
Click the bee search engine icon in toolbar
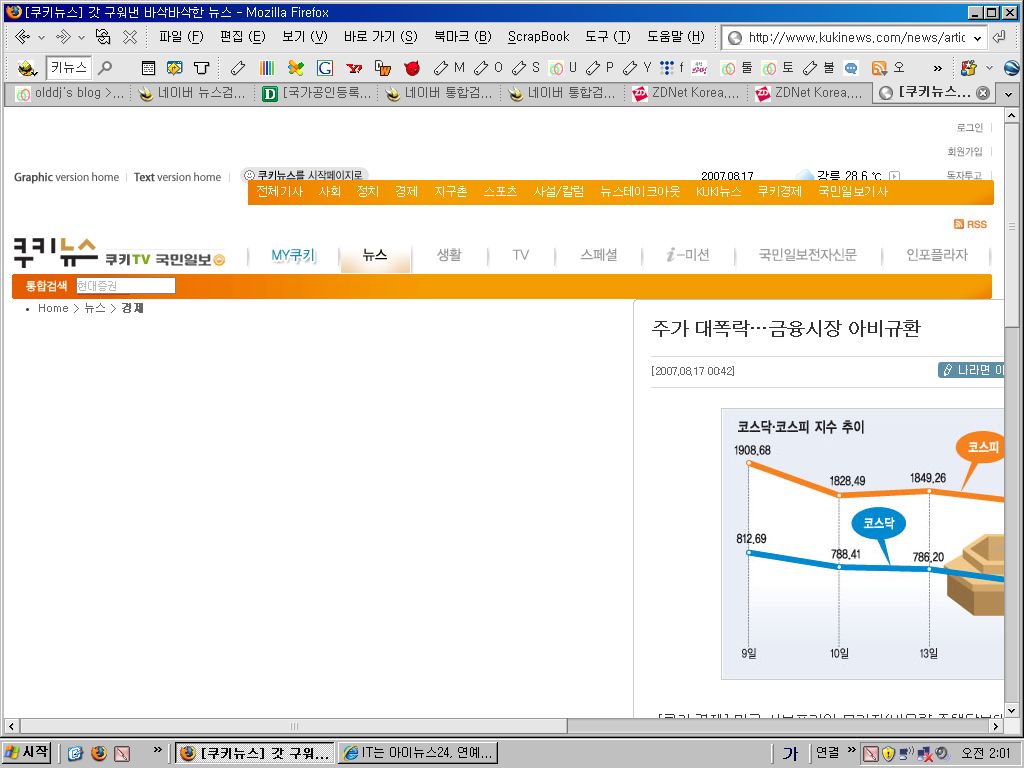pos(27,67)
